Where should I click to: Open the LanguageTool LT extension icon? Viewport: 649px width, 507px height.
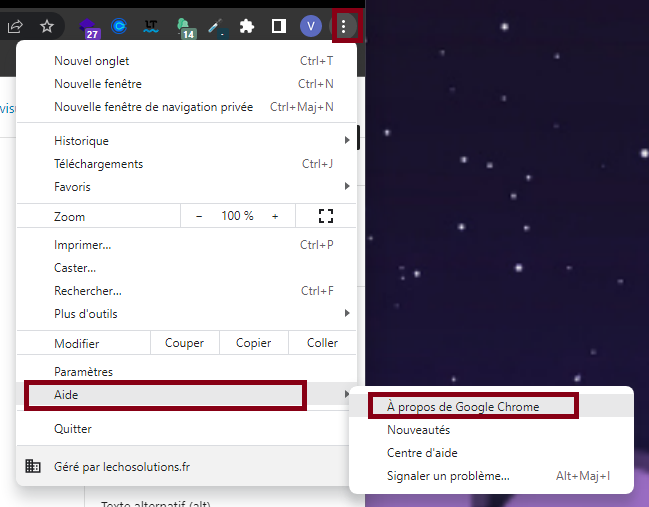pos(151,26)
